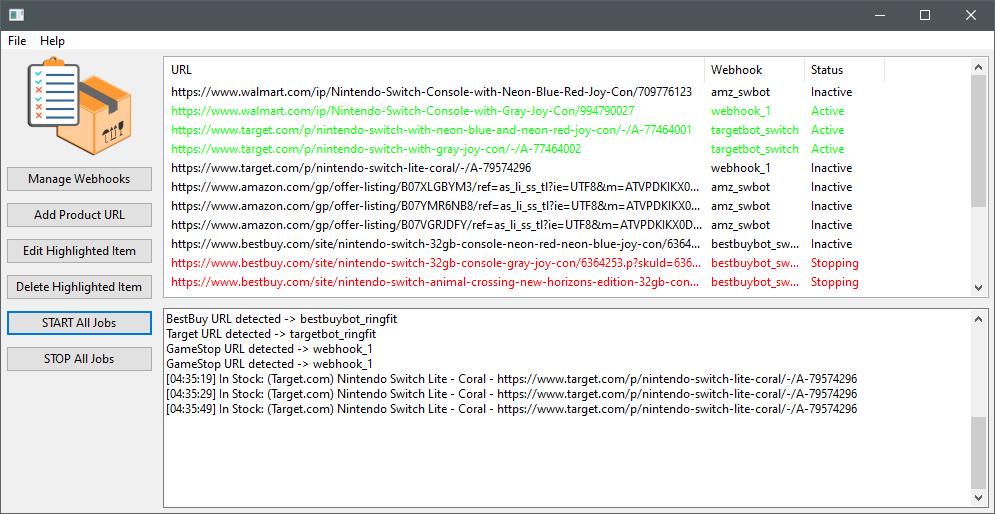Click the URL list scrollbar thumb
Viewport: 995px width, 514px height.
978,141
